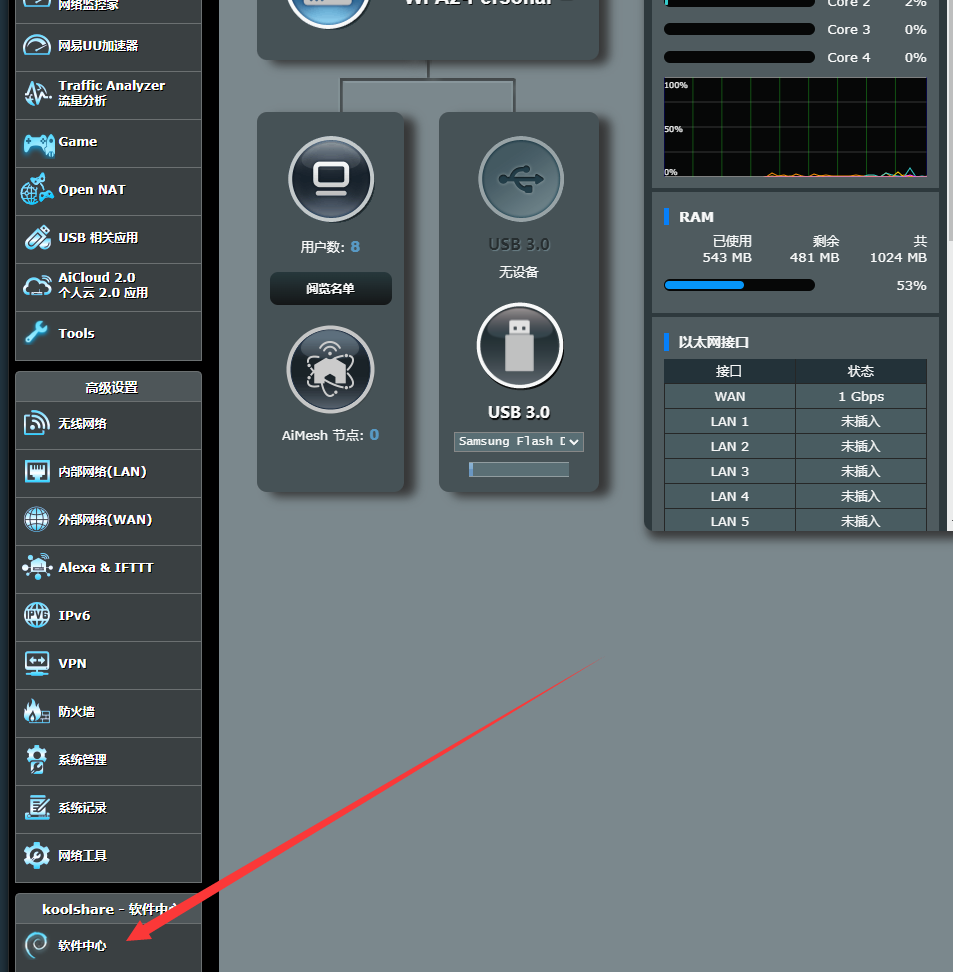Click the AiMesh node icon
The height and width of the screenshot is (972, 953).
coord(330,369)
